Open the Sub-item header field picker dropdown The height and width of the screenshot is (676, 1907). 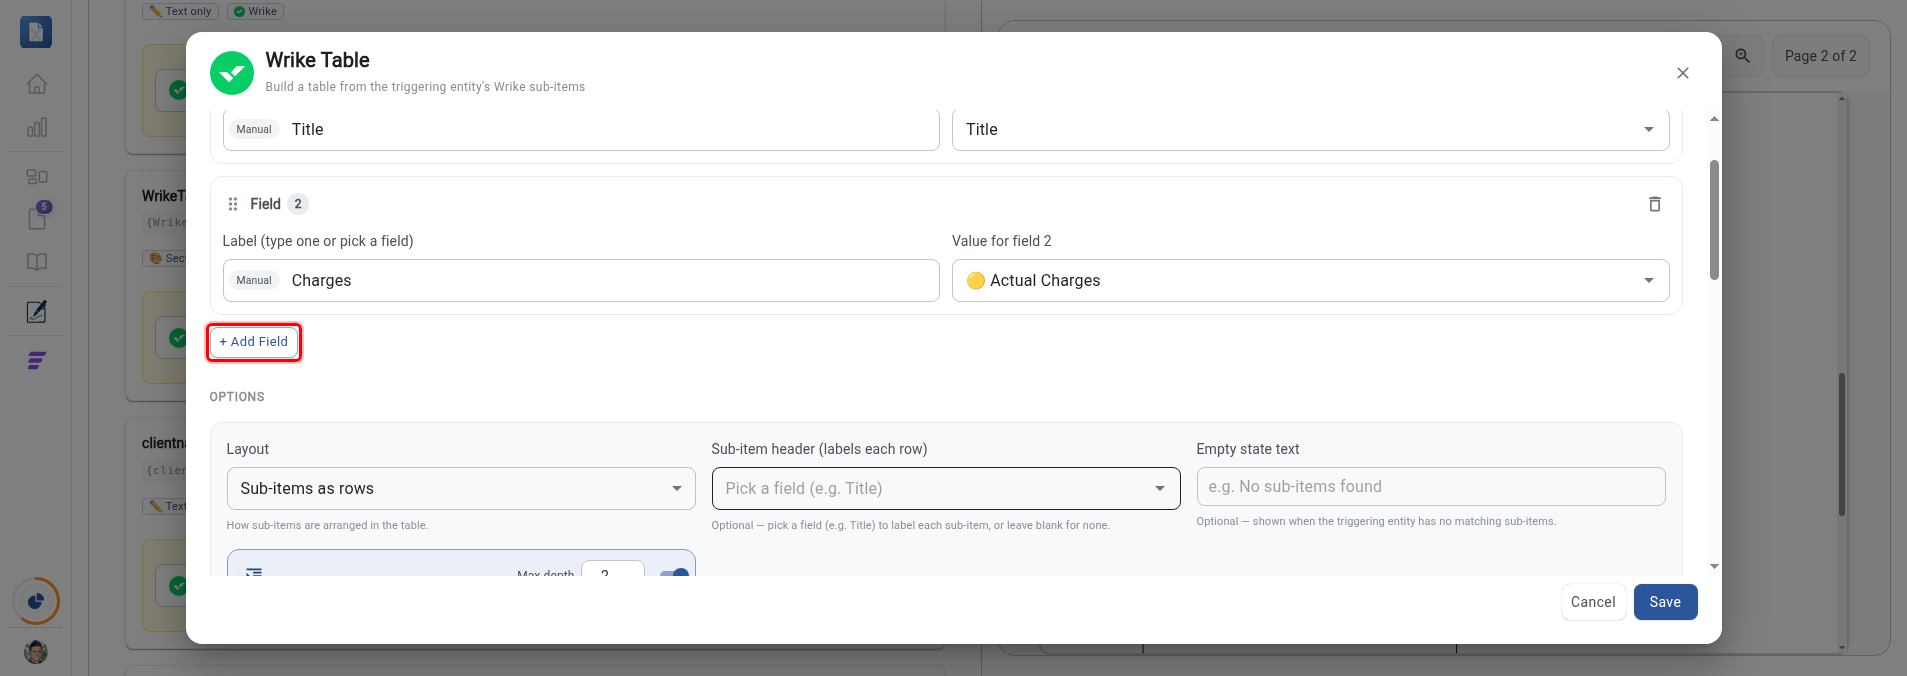(x=946, y=488)
